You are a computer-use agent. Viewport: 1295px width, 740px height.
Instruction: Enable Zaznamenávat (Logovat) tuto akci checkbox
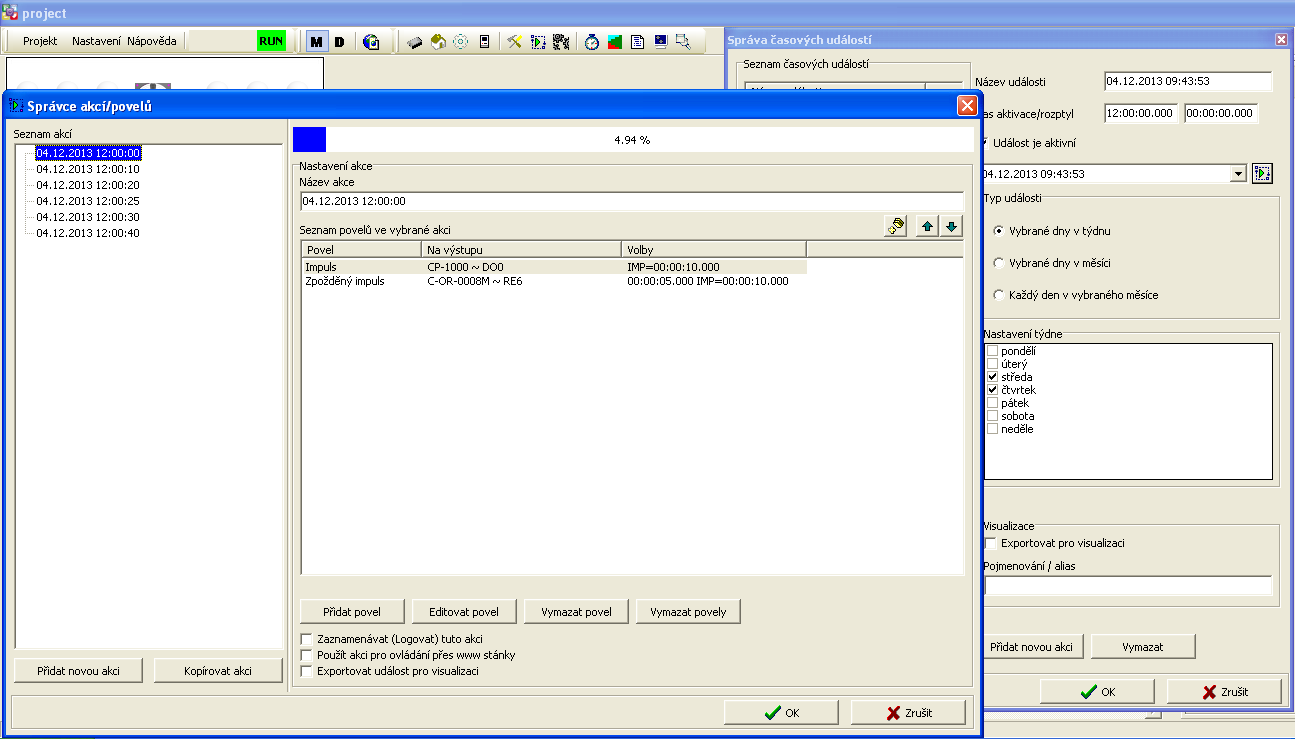(307, 639)
